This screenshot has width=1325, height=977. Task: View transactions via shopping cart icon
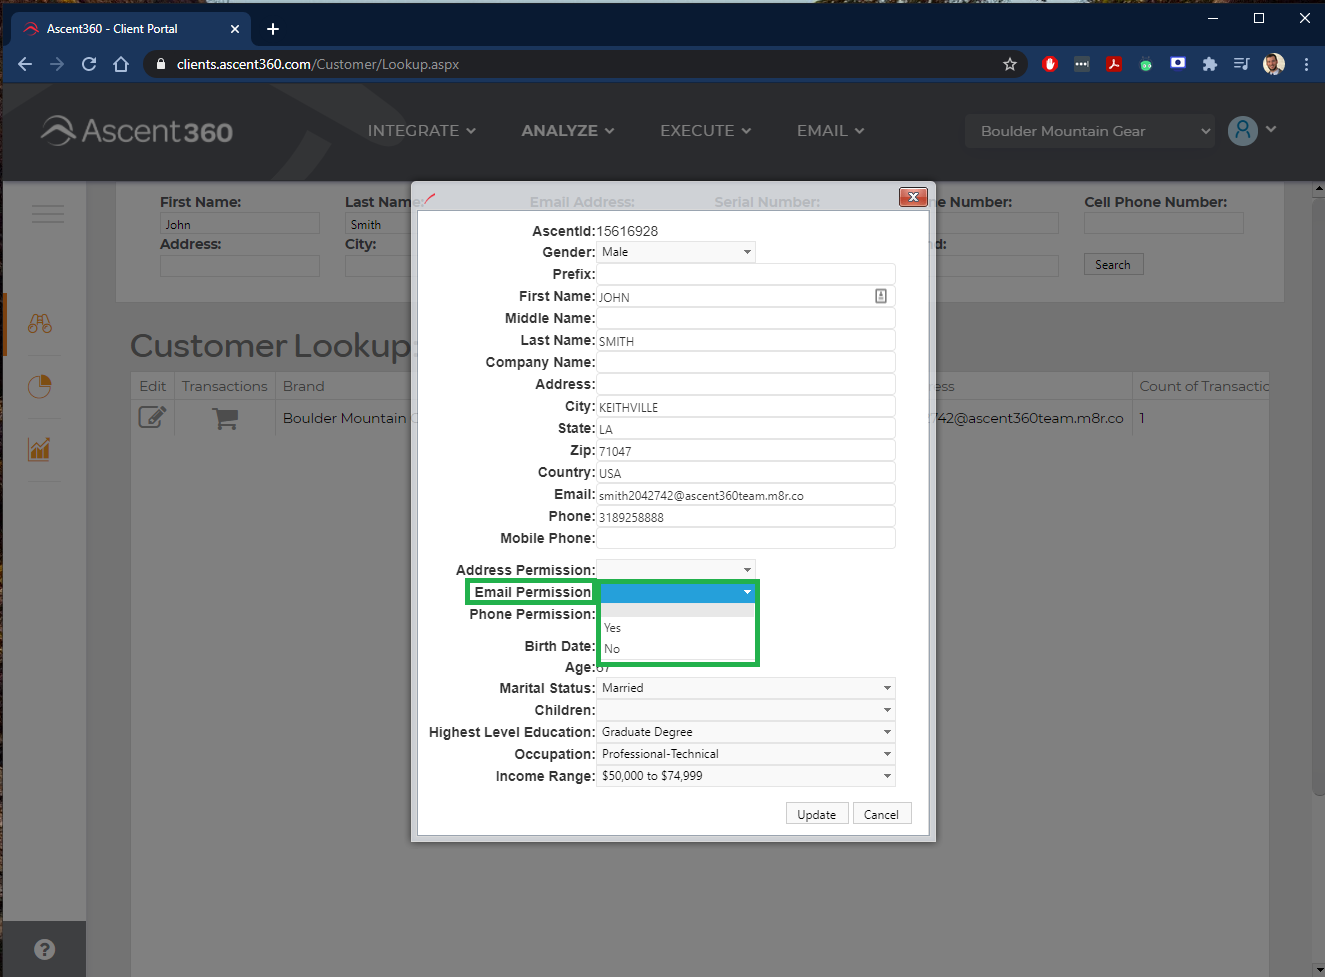click(225, 418)
